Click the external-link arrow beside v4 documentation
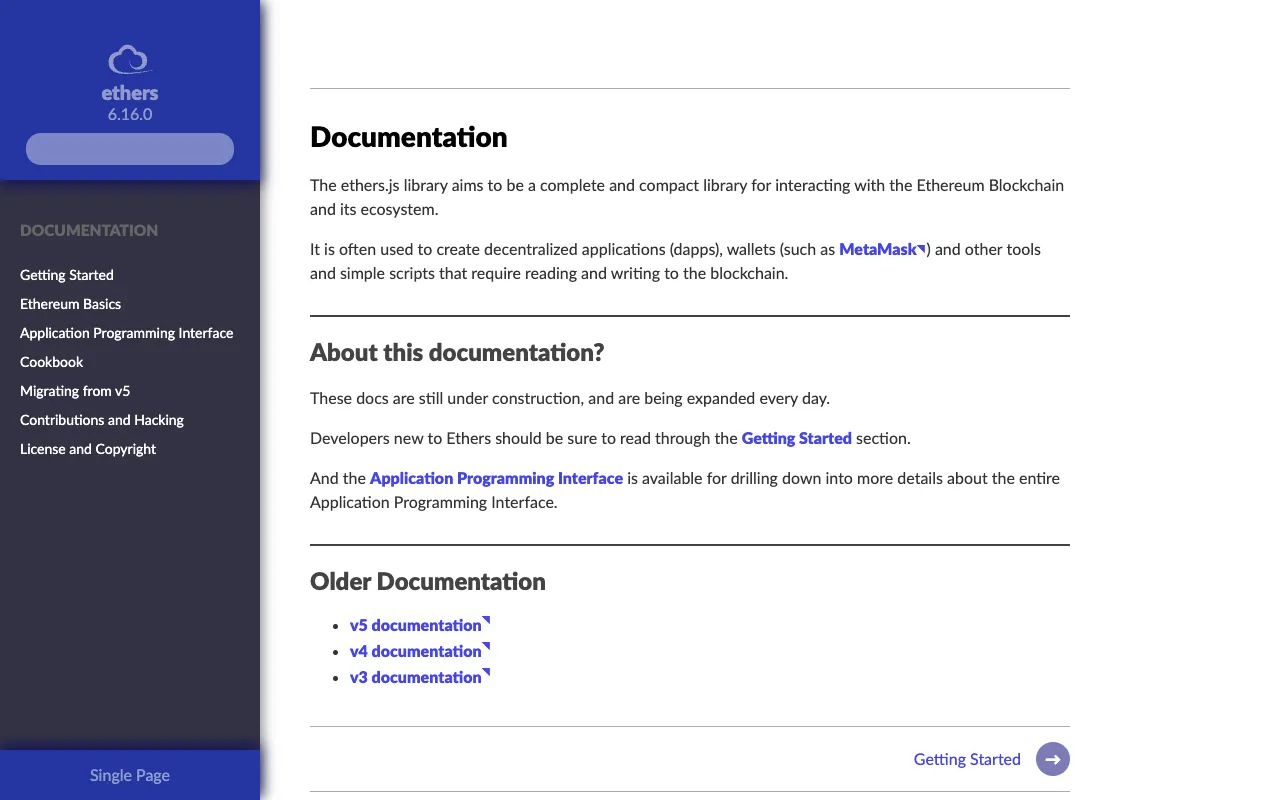The width and height of the screenshot is (1280, 800). (486, 645)
